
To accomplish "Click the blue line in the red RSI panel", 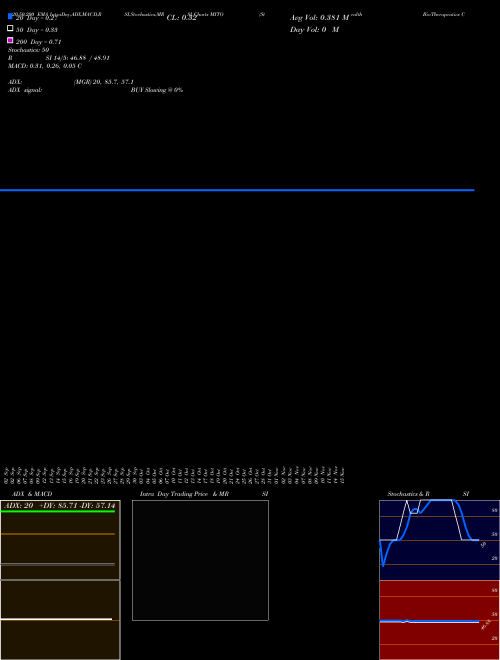I will [x=429, y=621].
